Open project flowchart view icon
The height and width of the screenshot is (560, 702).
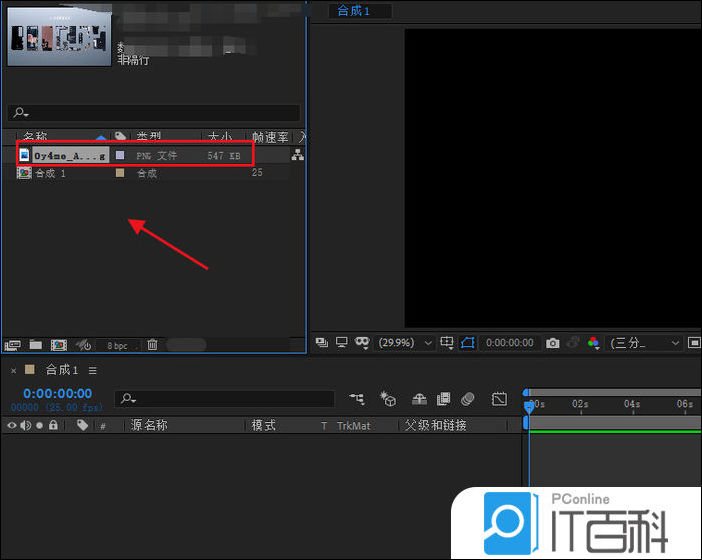(298, 155)
